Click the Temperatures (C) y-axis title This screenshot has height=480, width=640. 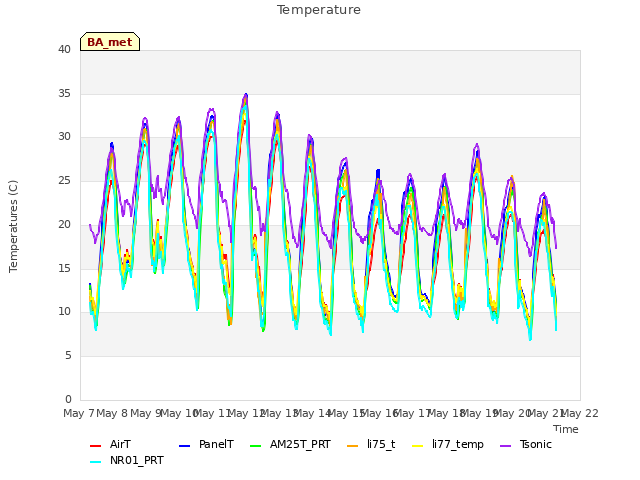pyautogui.click(x=13, y=226)
